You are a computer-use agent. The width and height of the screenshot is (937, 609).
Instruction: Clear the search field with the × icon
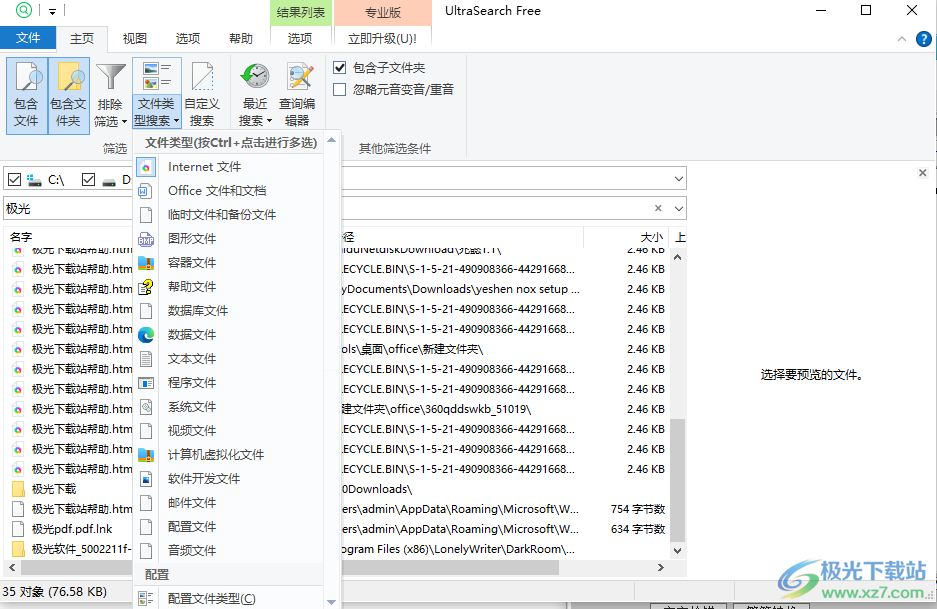pos(658,208)
